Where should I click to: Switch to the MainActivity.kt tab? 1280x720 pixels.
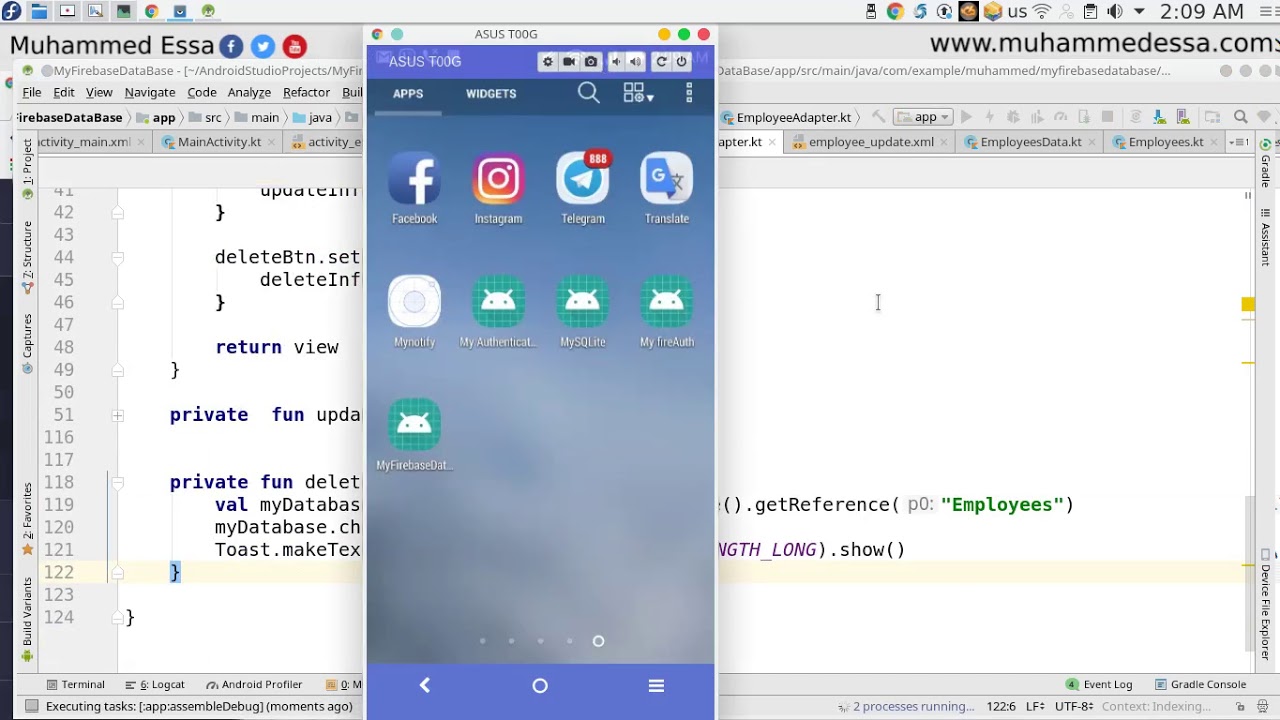click(219, 142)
